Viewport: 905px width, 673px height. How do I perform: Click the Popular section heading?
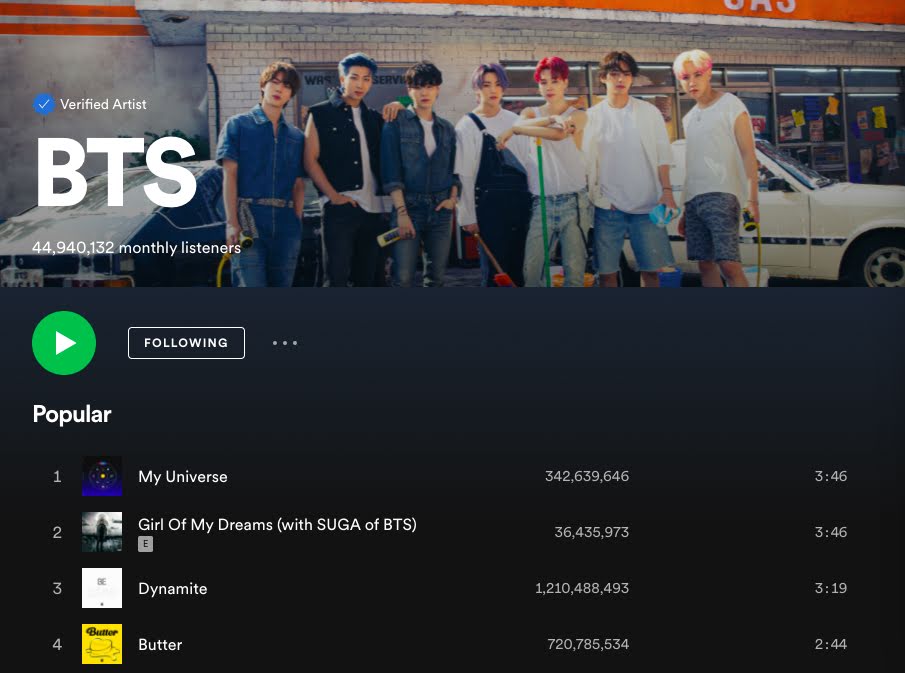[x=72, y=414]
